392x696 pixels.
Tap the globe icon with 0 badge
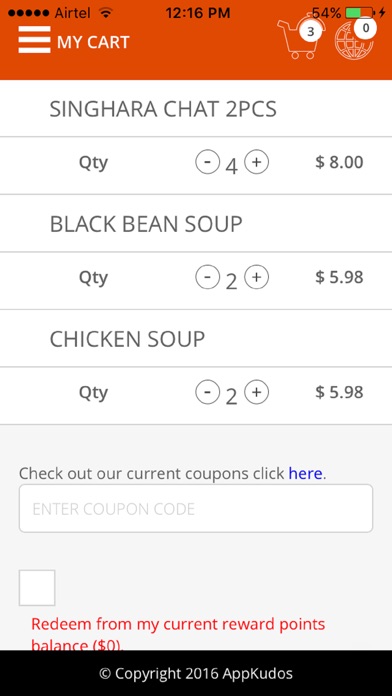point(355,38)
